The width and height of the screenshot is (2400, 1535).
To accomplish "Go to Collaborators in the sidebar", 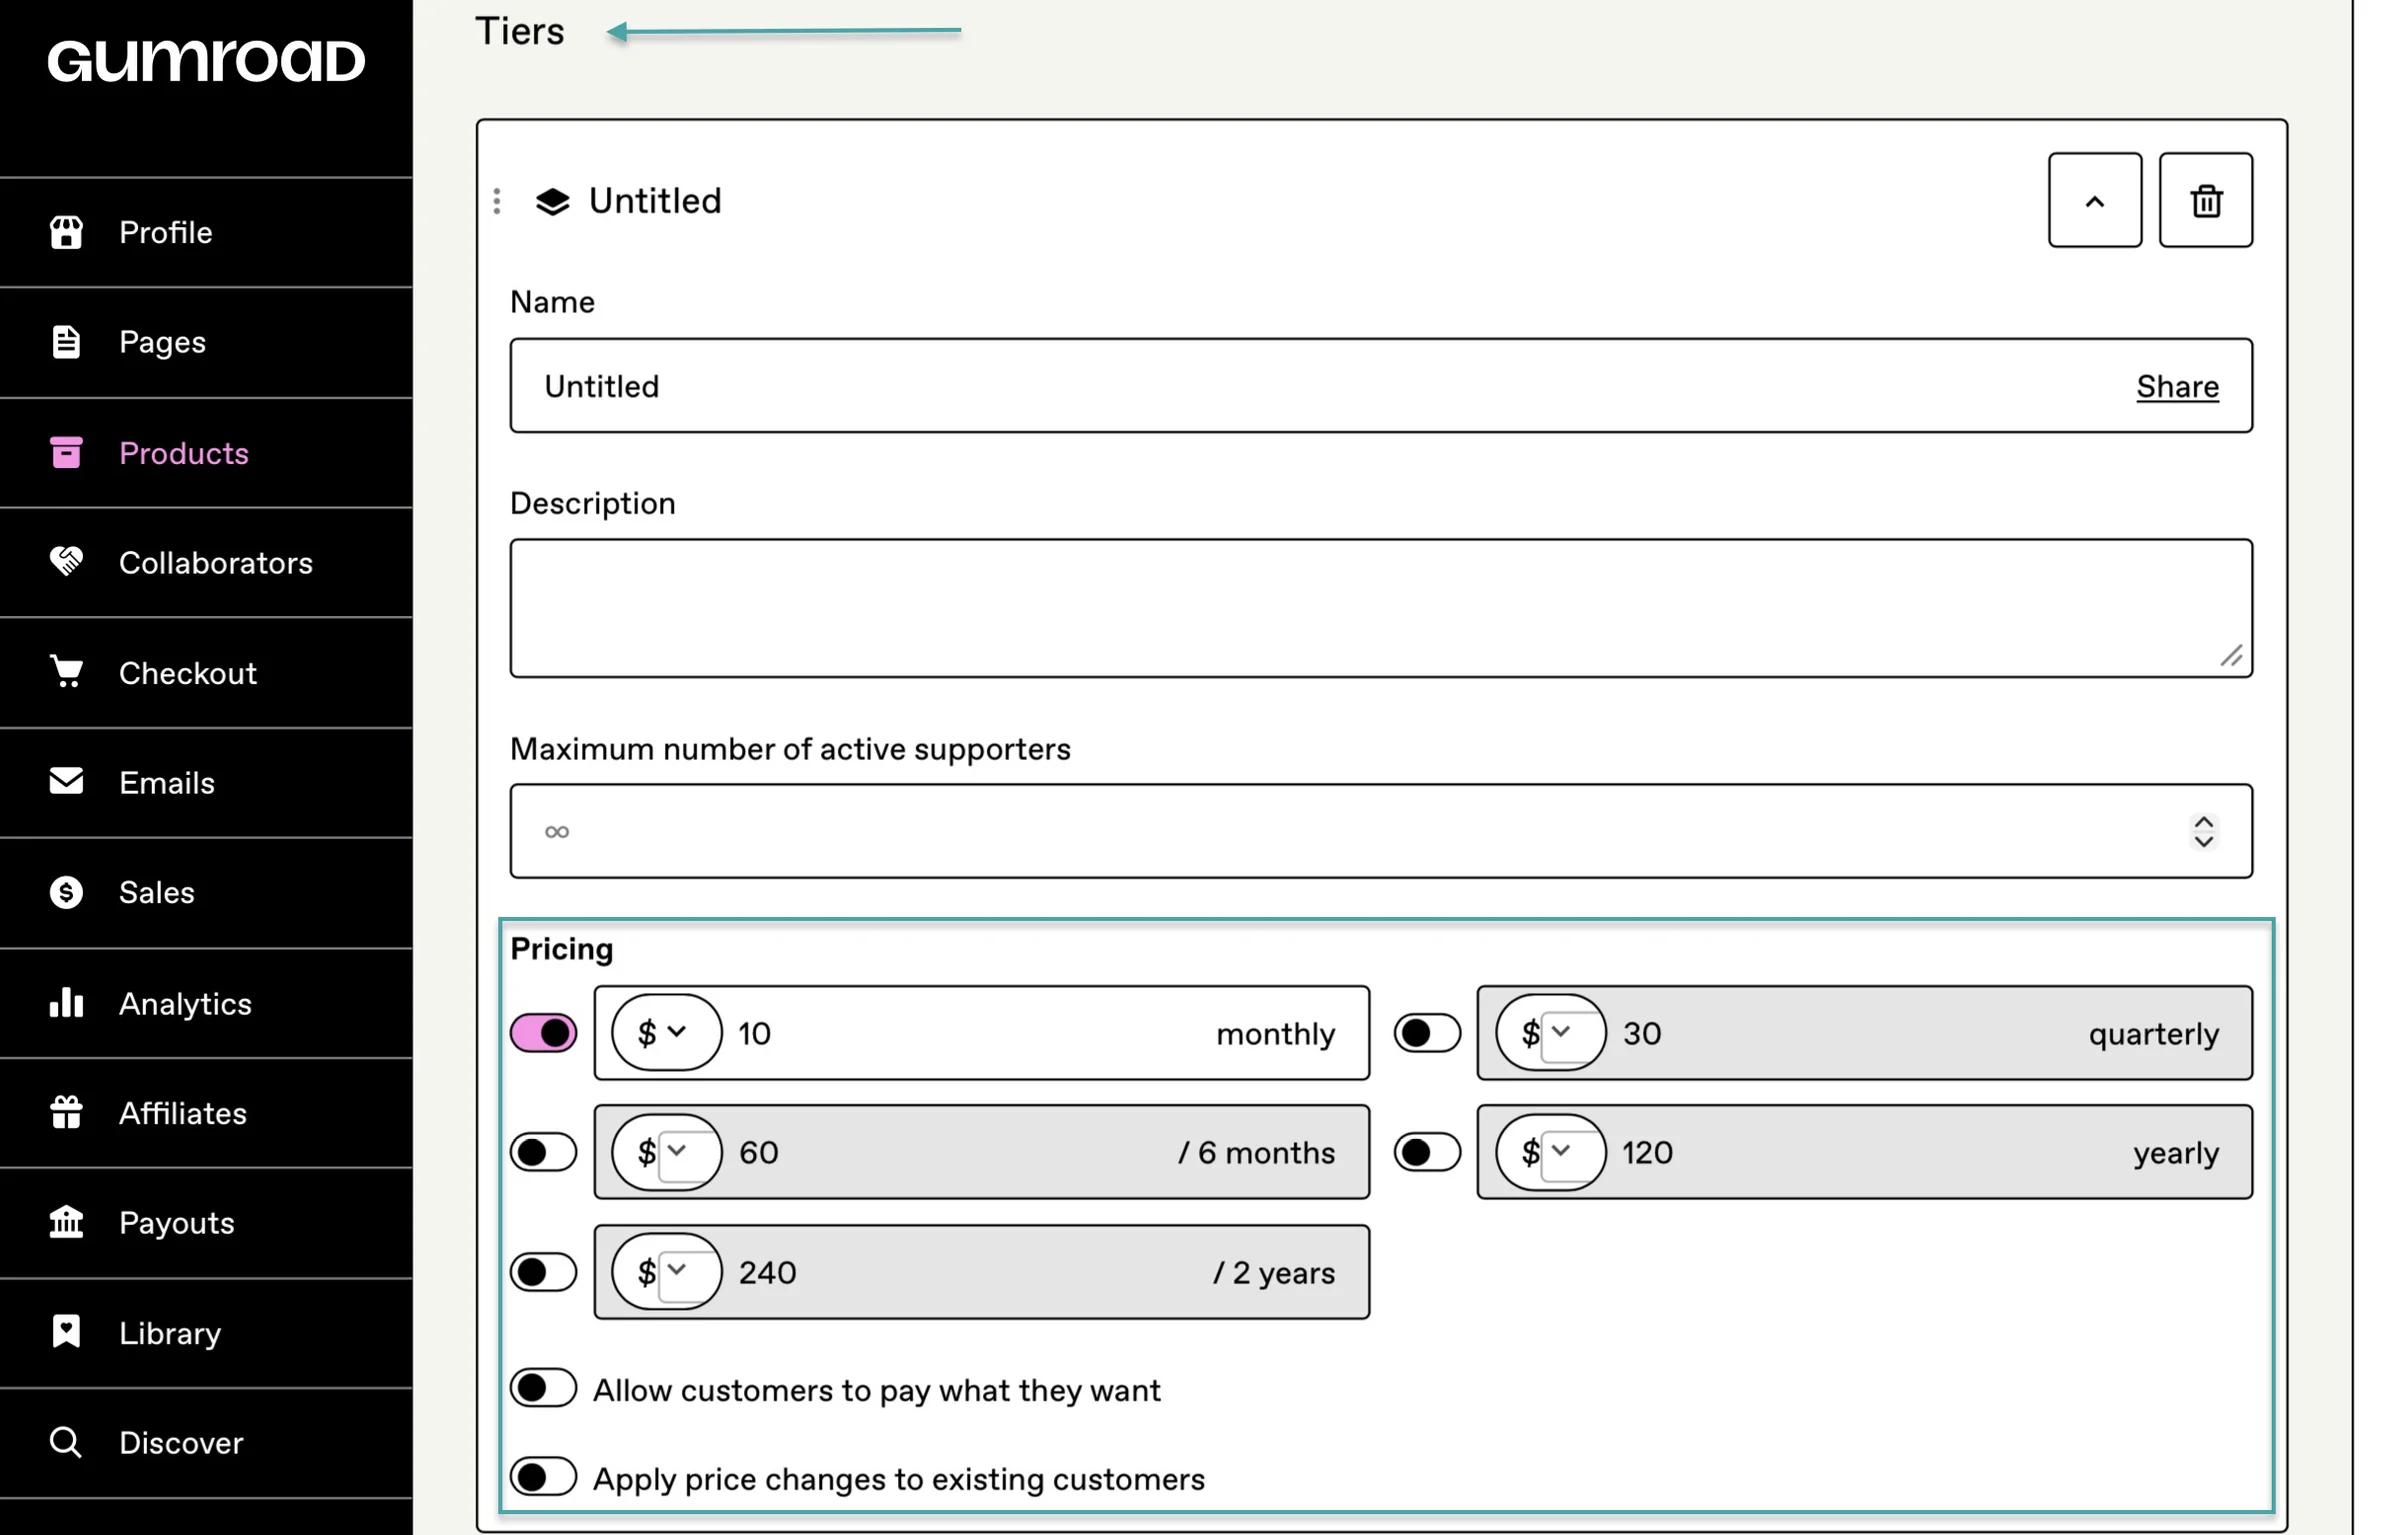I will [206, 562].
